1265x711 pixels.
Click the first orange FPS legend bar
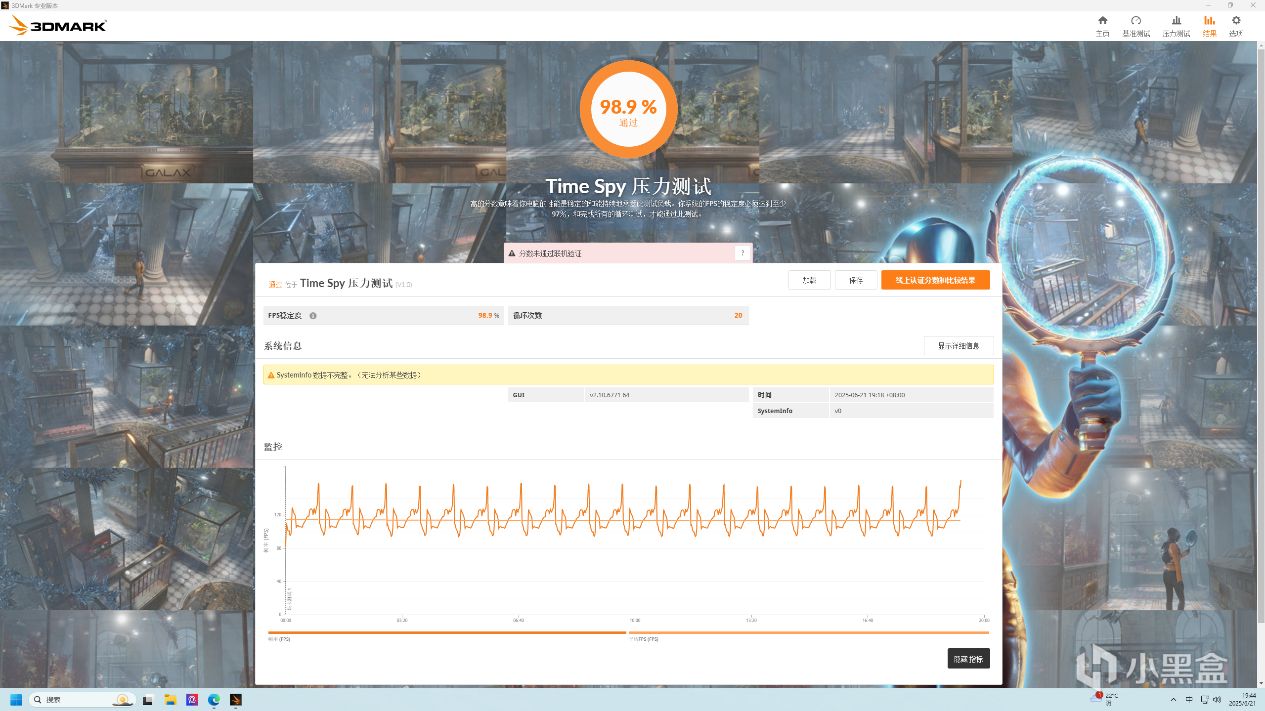(x=447, y=632)
